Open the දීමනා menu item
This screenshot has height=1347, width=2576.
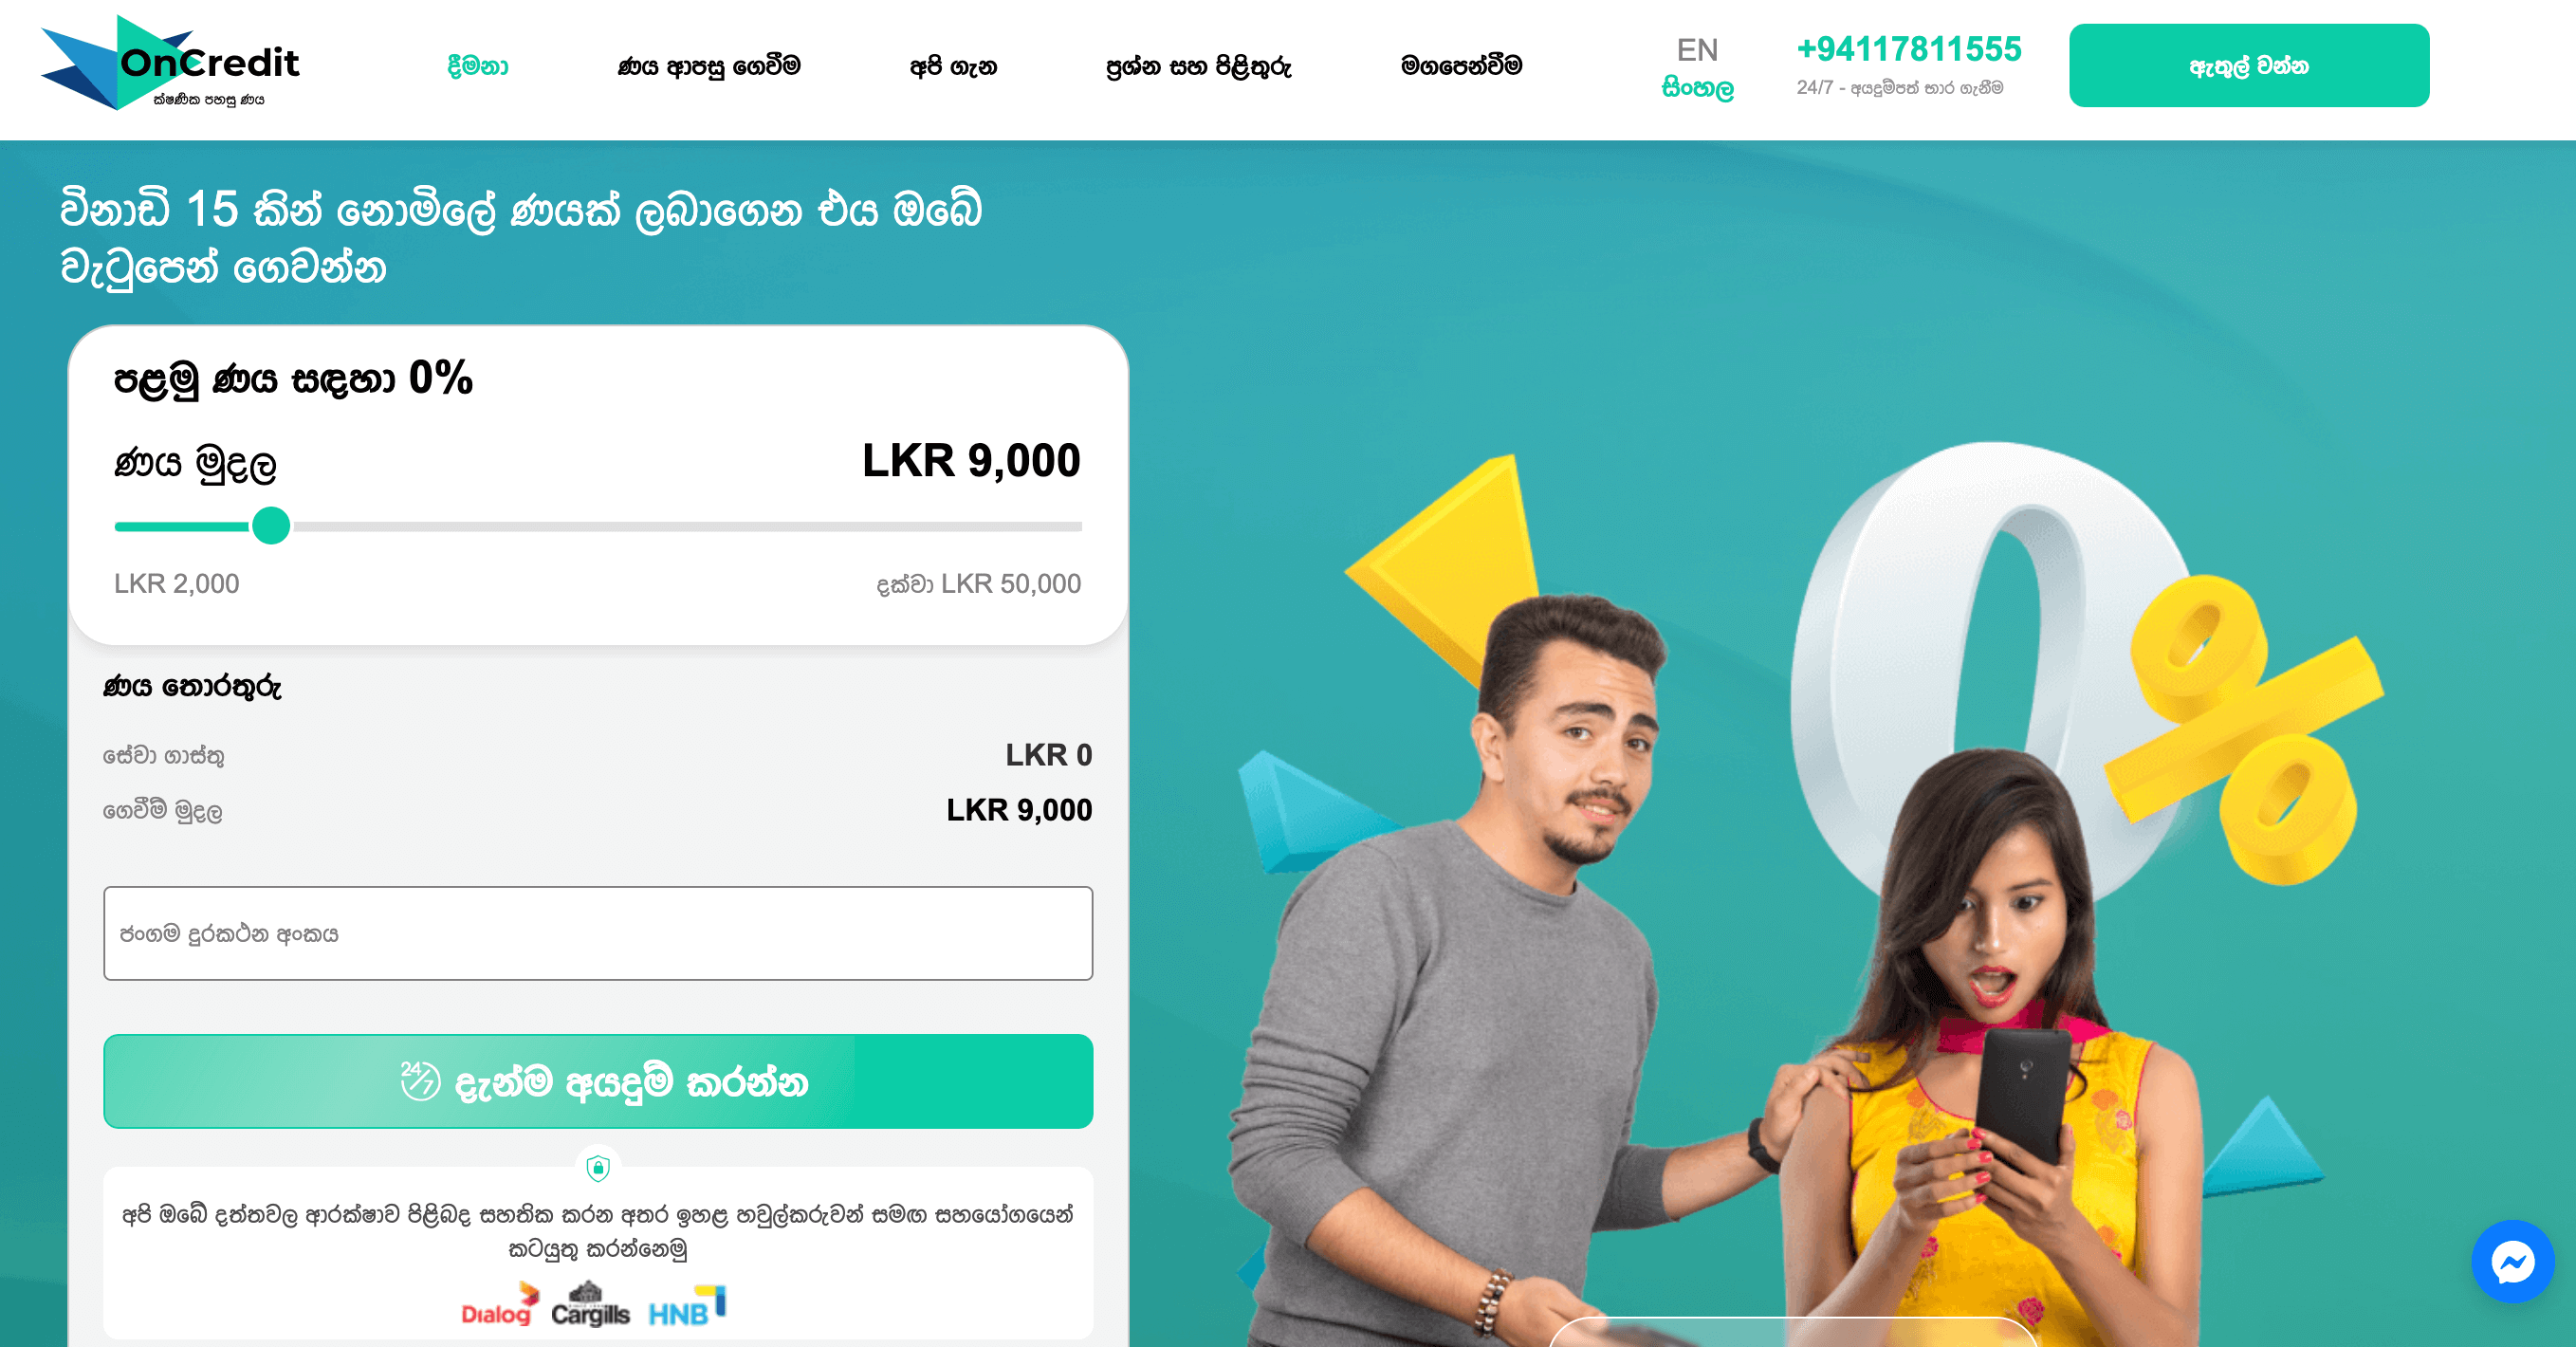pos(478,66)
